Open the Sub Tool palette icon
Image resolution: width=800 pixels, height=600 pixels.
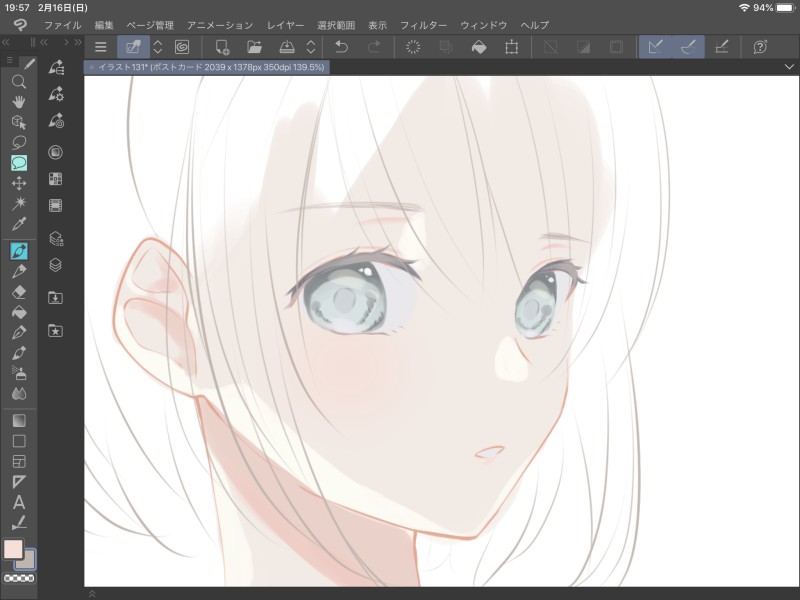(x=56, y=67)
